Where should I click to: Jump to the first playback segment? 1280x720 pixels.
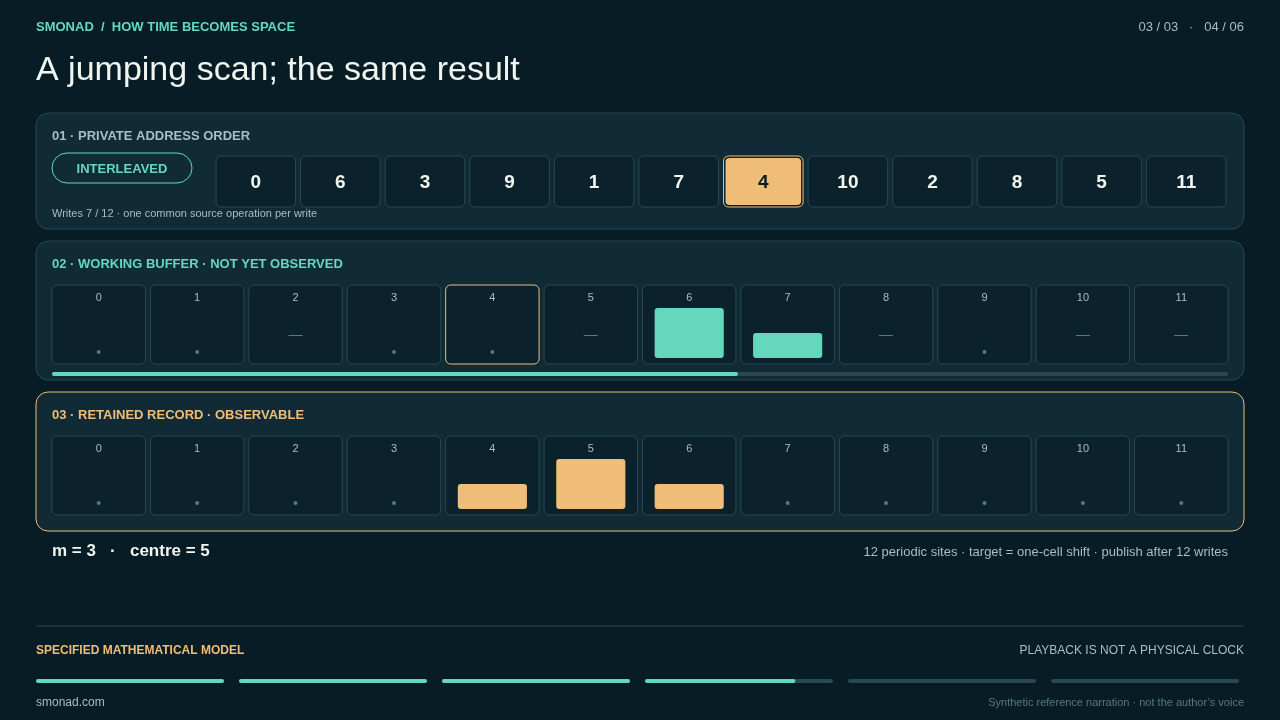click(130, 681)
